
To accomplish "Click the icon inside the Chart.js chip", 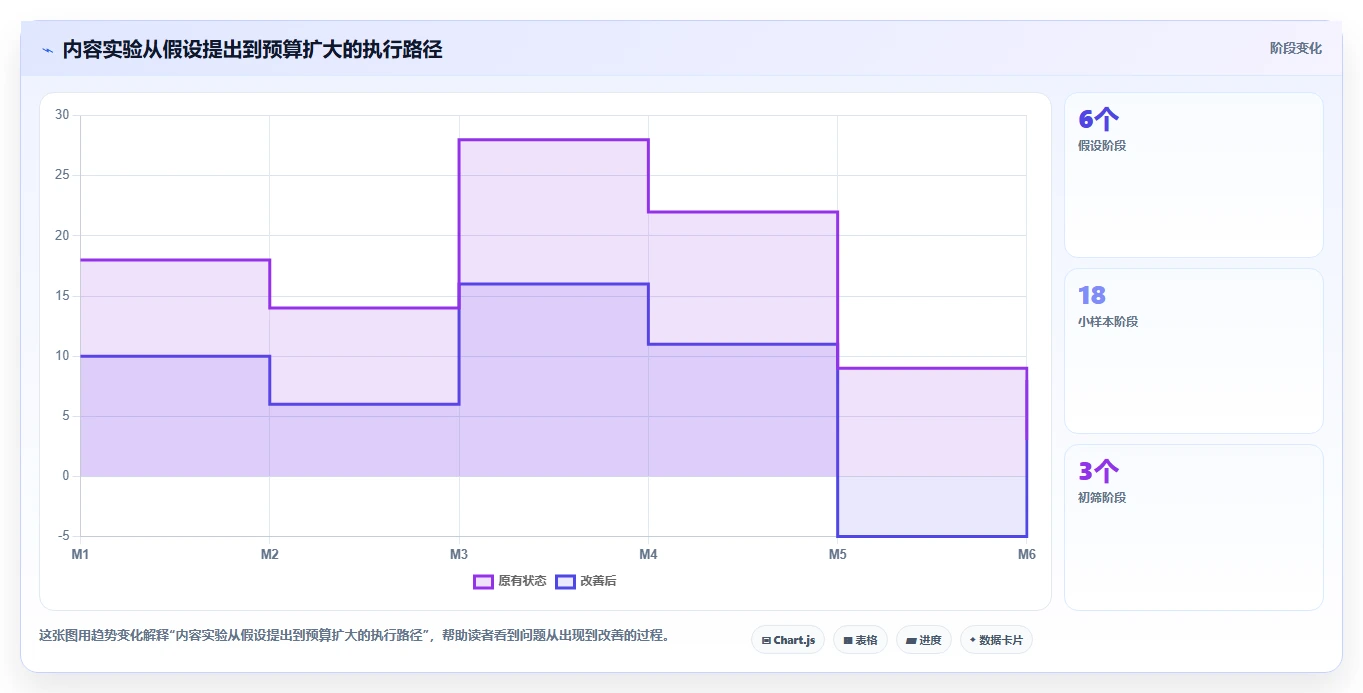I will (766, 640).
